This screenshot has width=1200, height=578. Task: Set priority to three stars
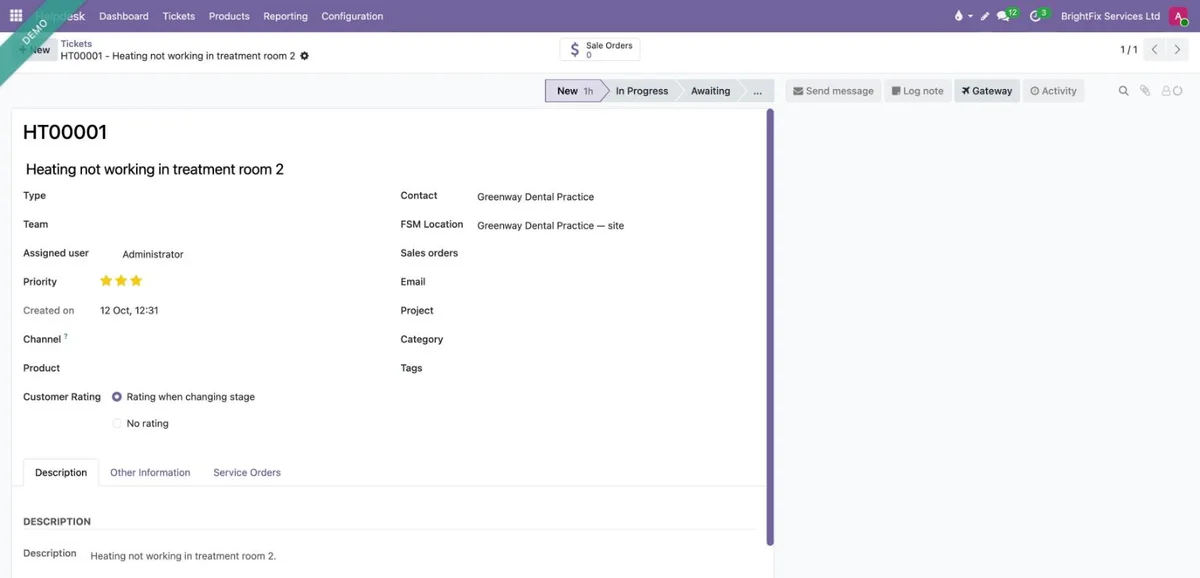coord(136,281)
